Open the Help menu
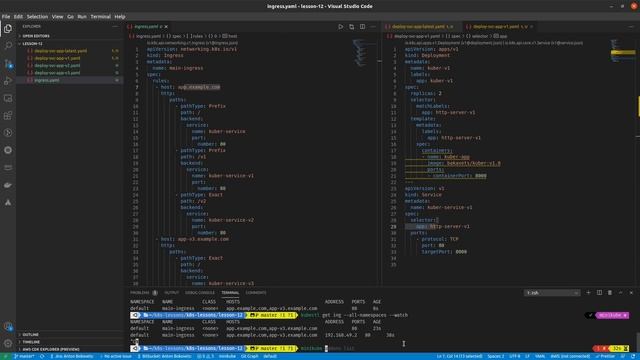Screen dimensions: 640x360 coord(120,17)
